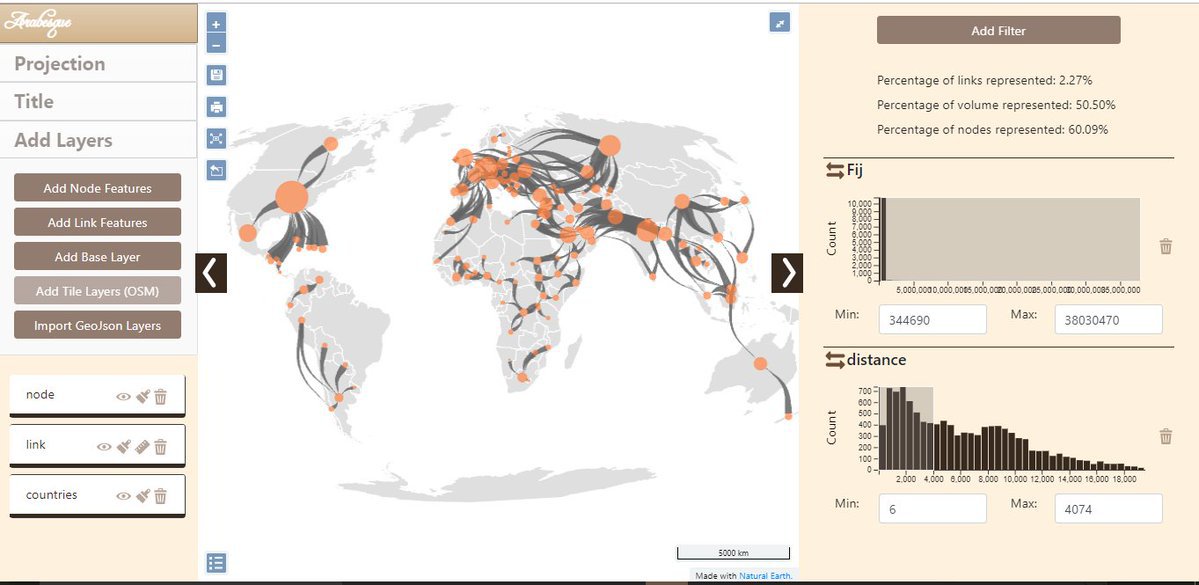Zoom in on the map
Viewport: 1199px width, 585px height.
click(217, 23)
